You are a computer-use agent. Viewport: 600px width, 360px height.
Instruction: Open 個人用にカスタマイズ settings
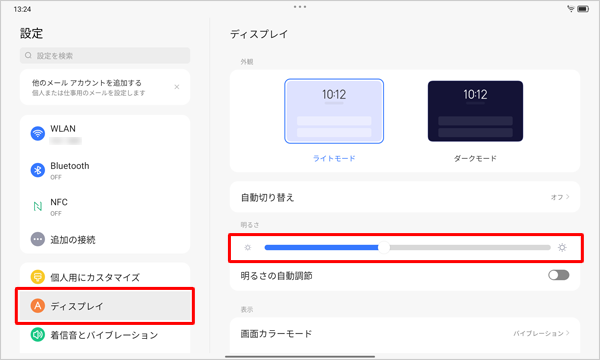click(x=105, y=277)
